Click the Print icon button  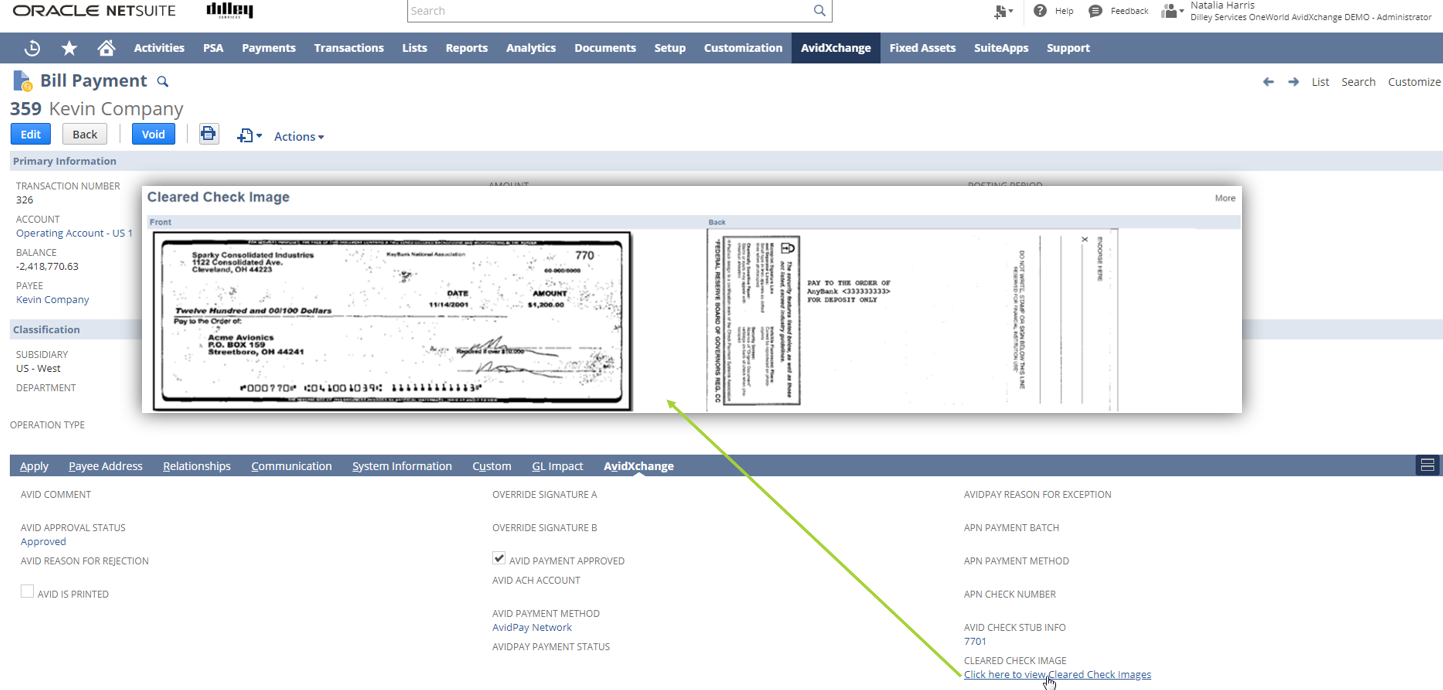pos(208,134)
